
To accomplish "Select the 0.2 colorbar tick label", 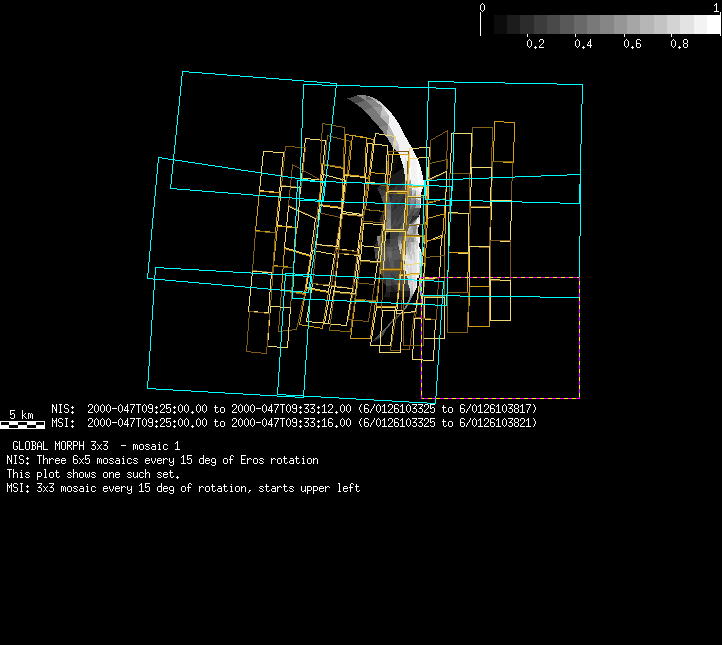I will pos(535,44).
